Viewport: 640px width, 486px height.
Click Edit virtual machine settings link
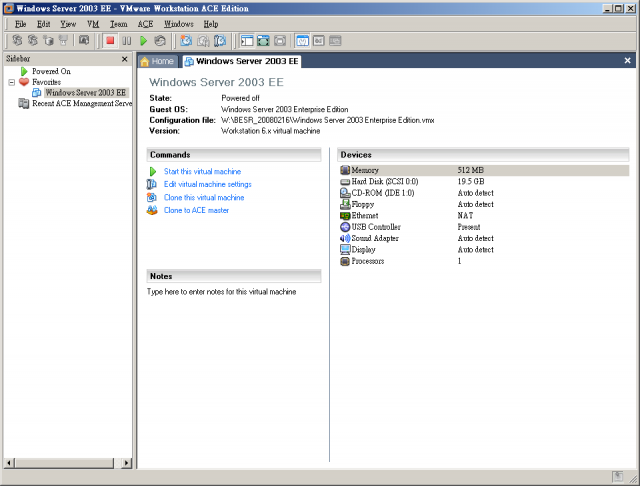(208, 184)
